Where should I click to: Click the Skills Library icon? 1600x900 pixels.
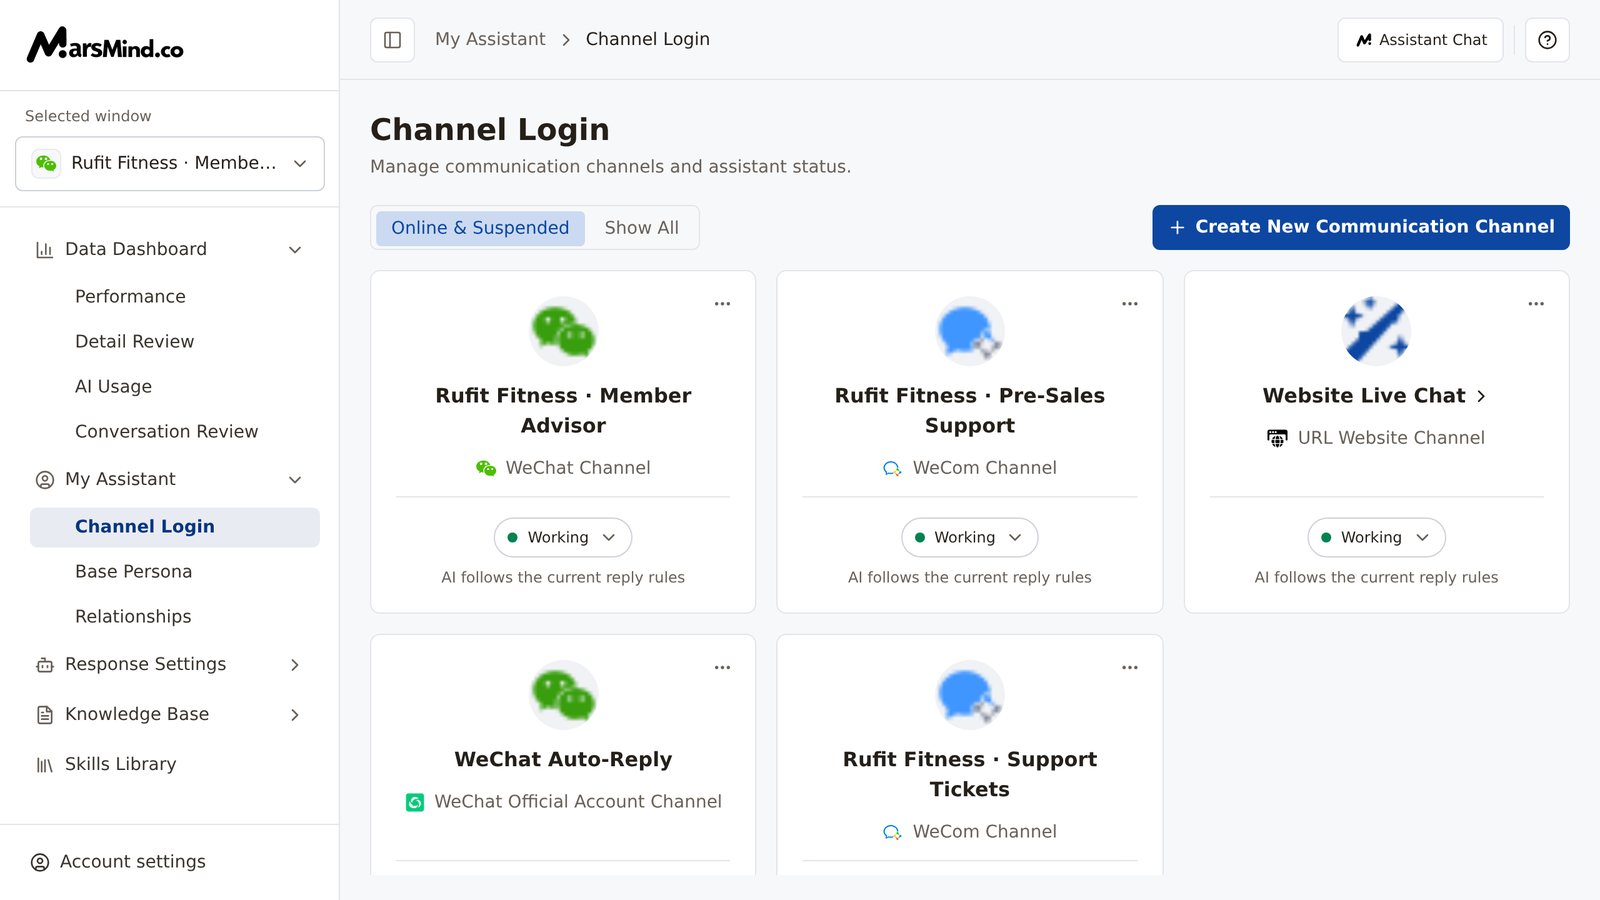point(44,765)
